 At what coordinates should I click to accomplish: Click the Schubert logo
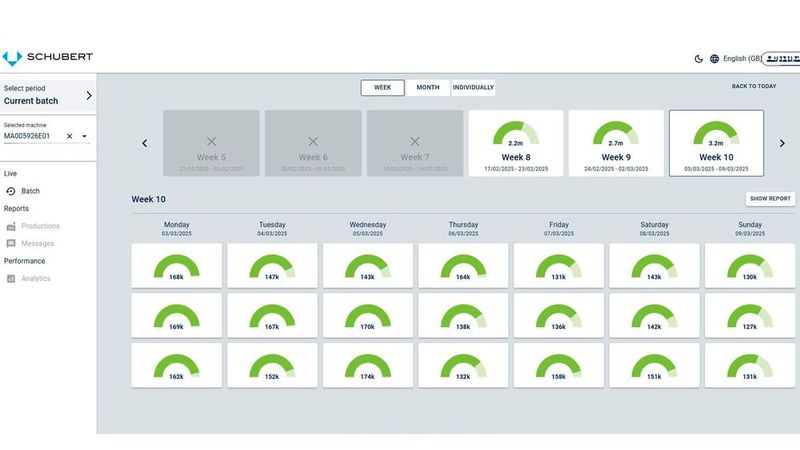(x=47, y=58)
